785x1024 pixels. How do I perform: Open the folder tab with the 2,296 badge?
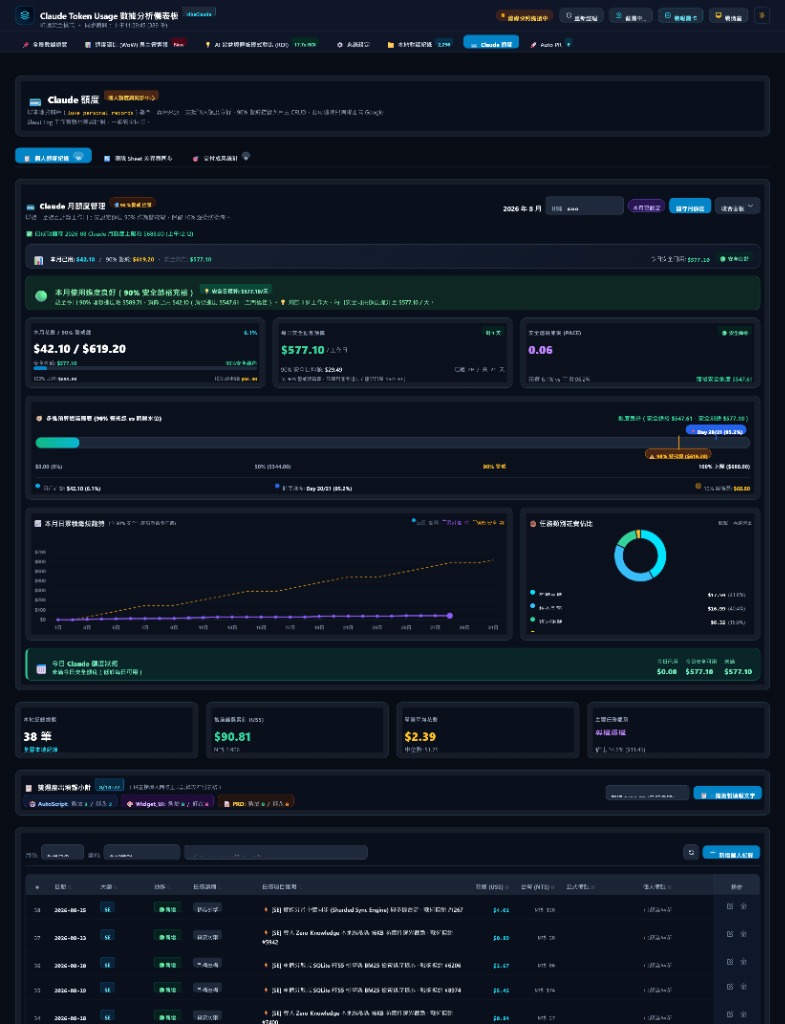pyautogui.click(x=419, y=44)
